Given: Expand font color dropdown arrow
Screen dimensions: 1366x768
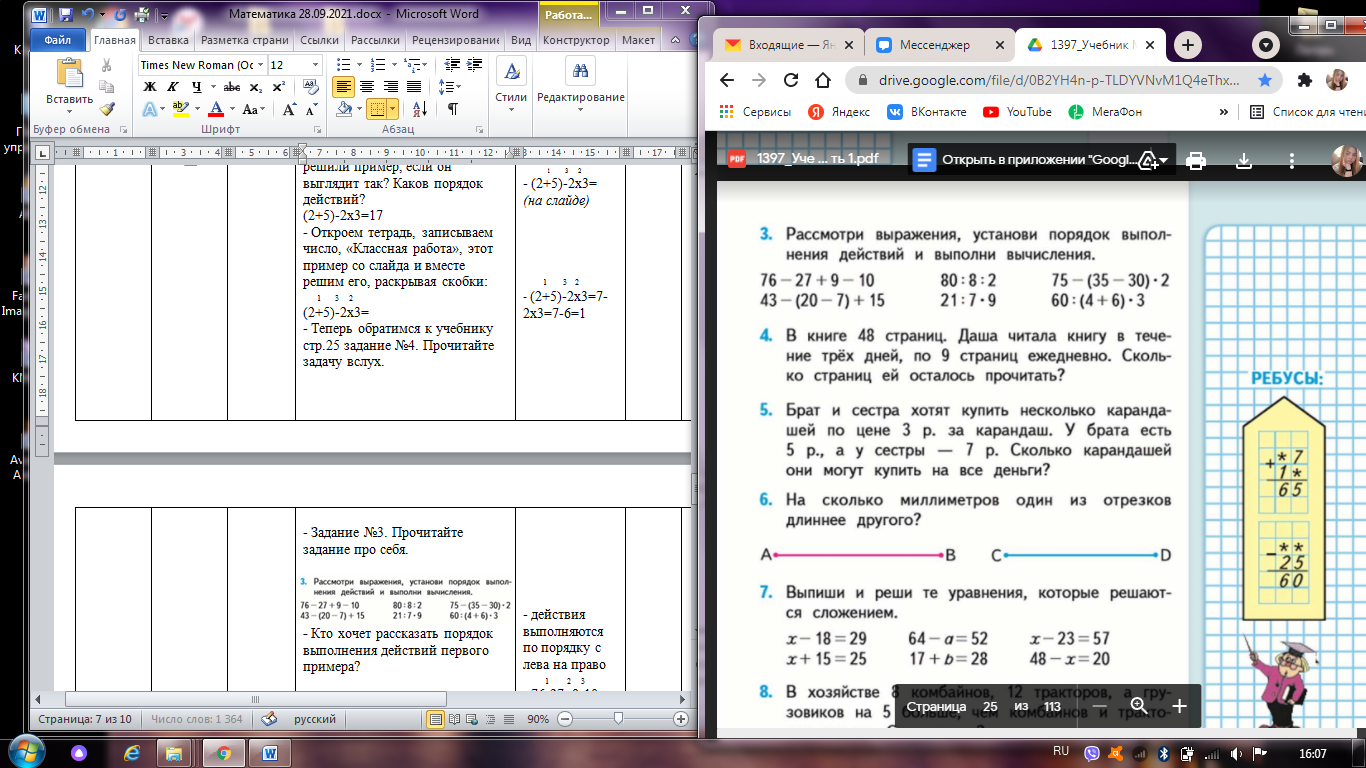Looking at the screenshot, I should (231, 109).
